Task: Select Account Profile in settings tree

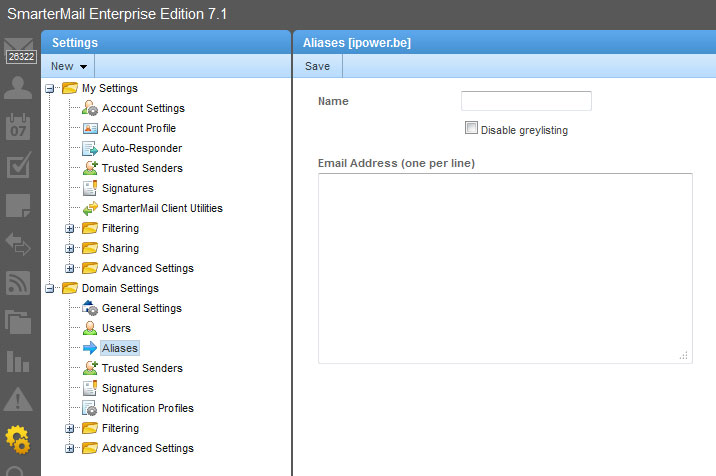Action: pyautogui.click(x=138, y=128)
